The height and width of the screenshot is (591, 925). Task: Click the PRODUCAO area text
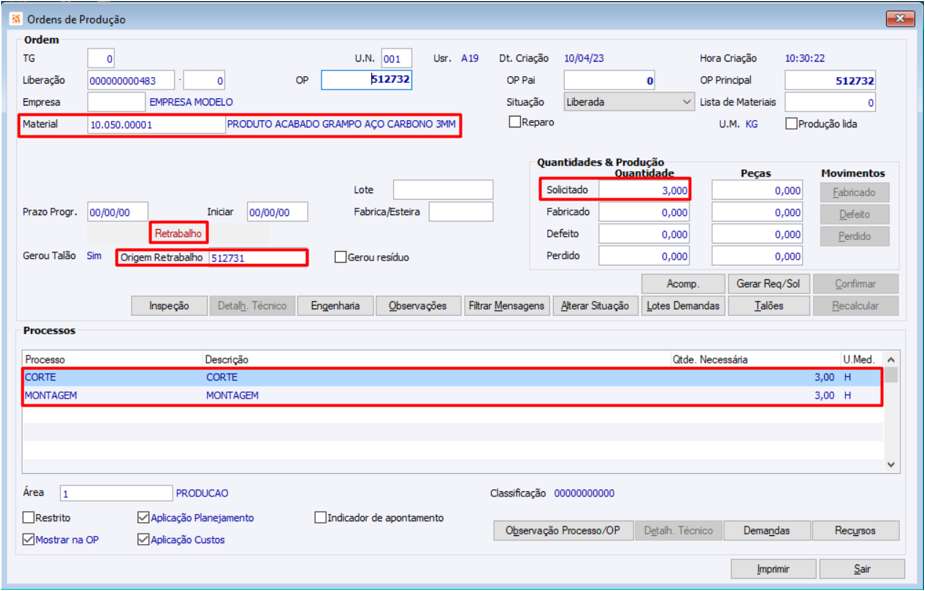tap(202, 493)
